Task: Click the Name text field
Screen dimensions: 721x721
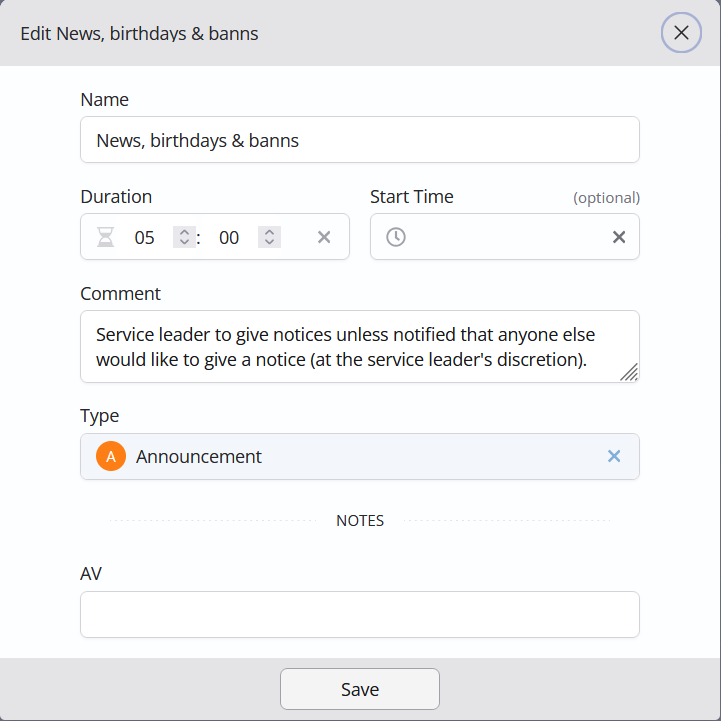Action: [359, 140]
